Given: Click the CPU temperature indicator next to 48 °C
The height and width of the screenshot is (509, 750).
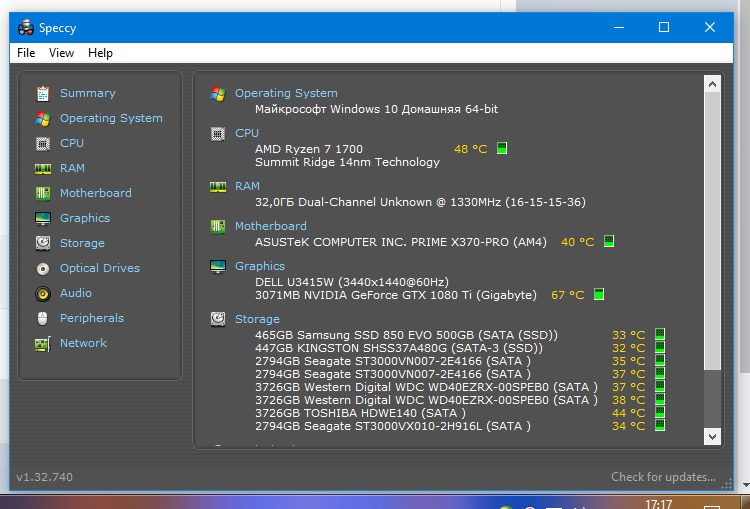Looking at the screenshot, I should pyautogui.click(x=502, y=148).
